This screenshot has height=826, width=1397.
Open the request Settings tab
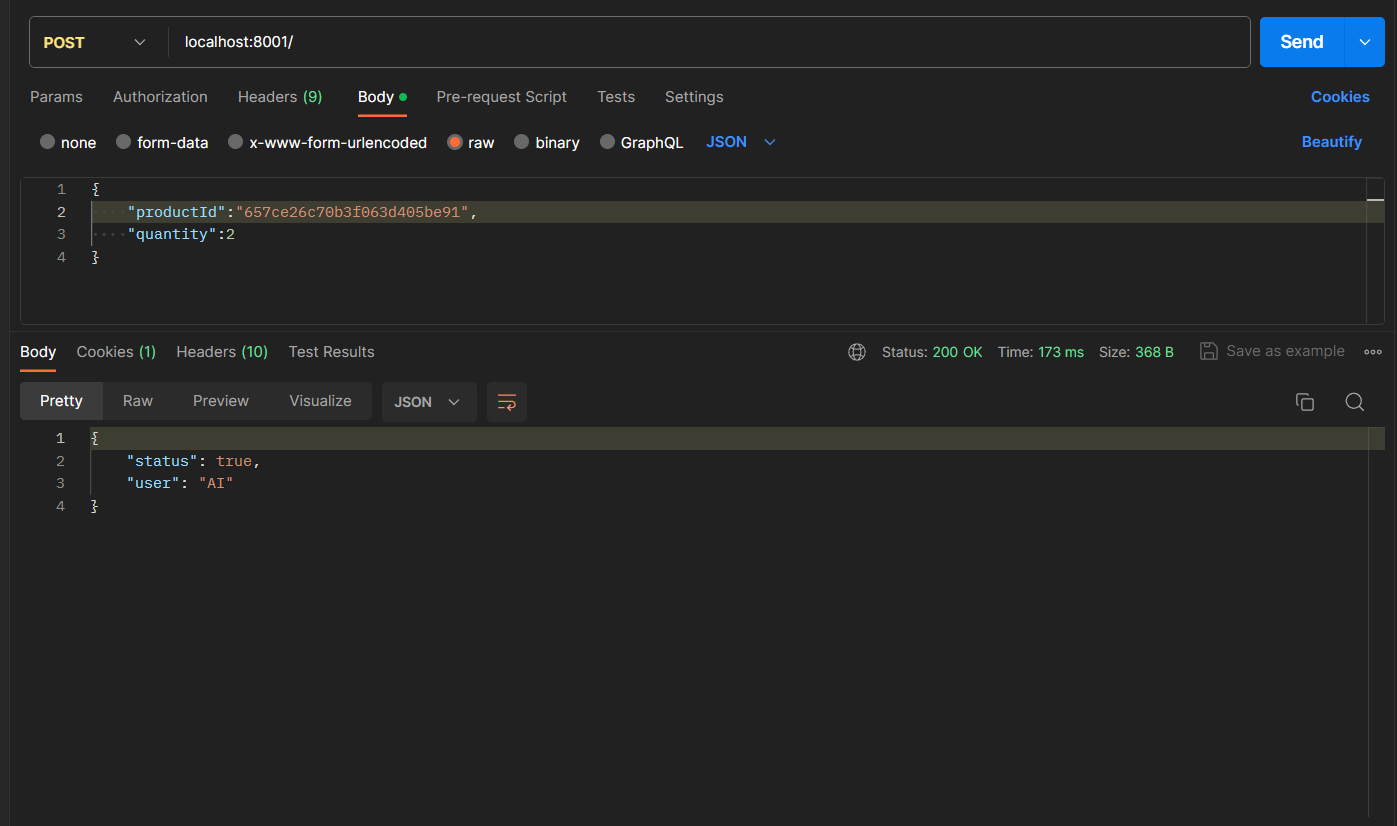[x=694, y=97]
